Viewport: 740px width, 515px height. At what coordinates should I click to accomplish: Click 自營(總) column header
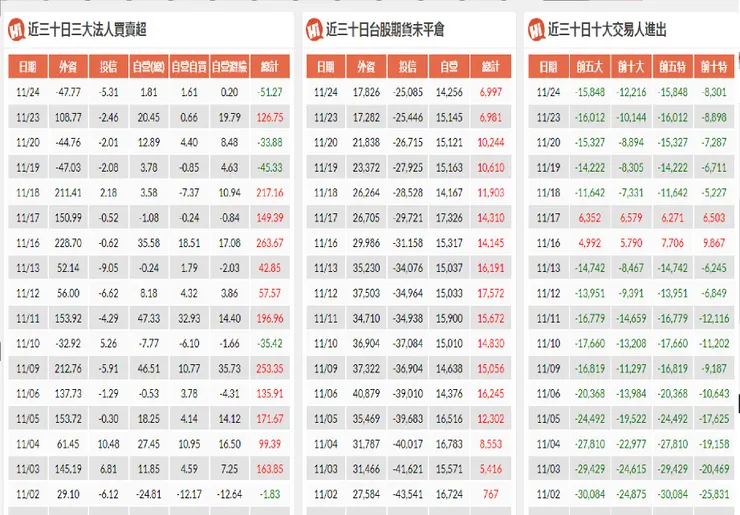coord(149,67)
